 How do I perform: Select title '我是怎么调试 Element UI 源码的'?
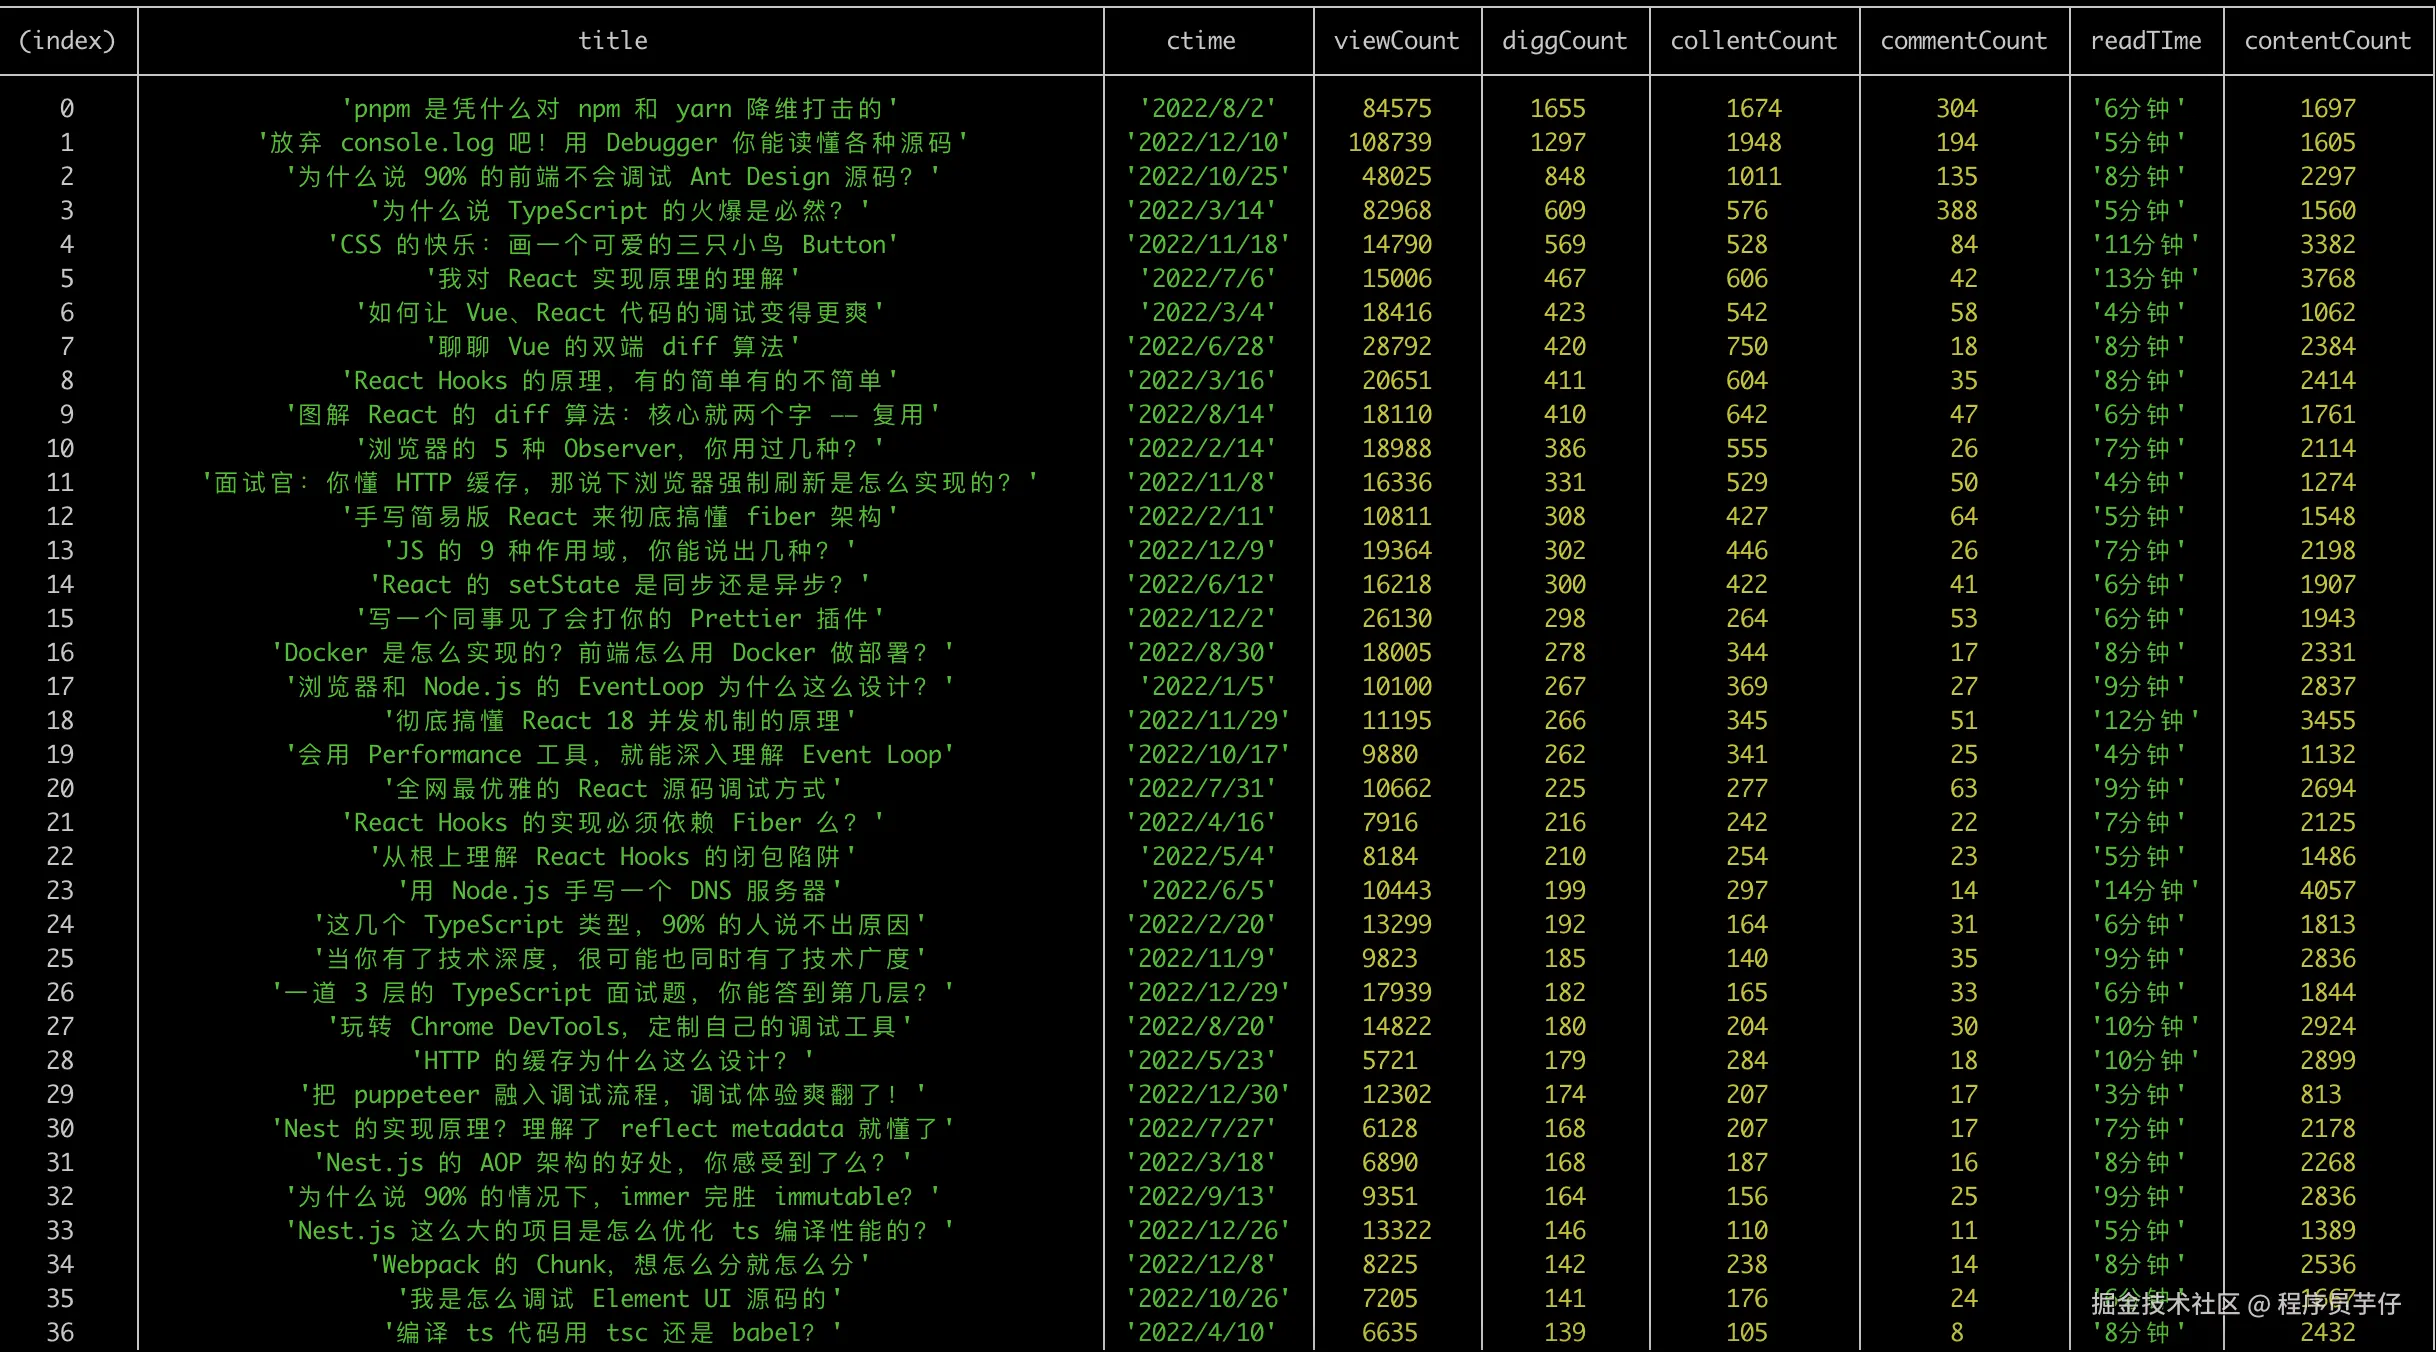pyautogui.click(x=620, y=1299)
